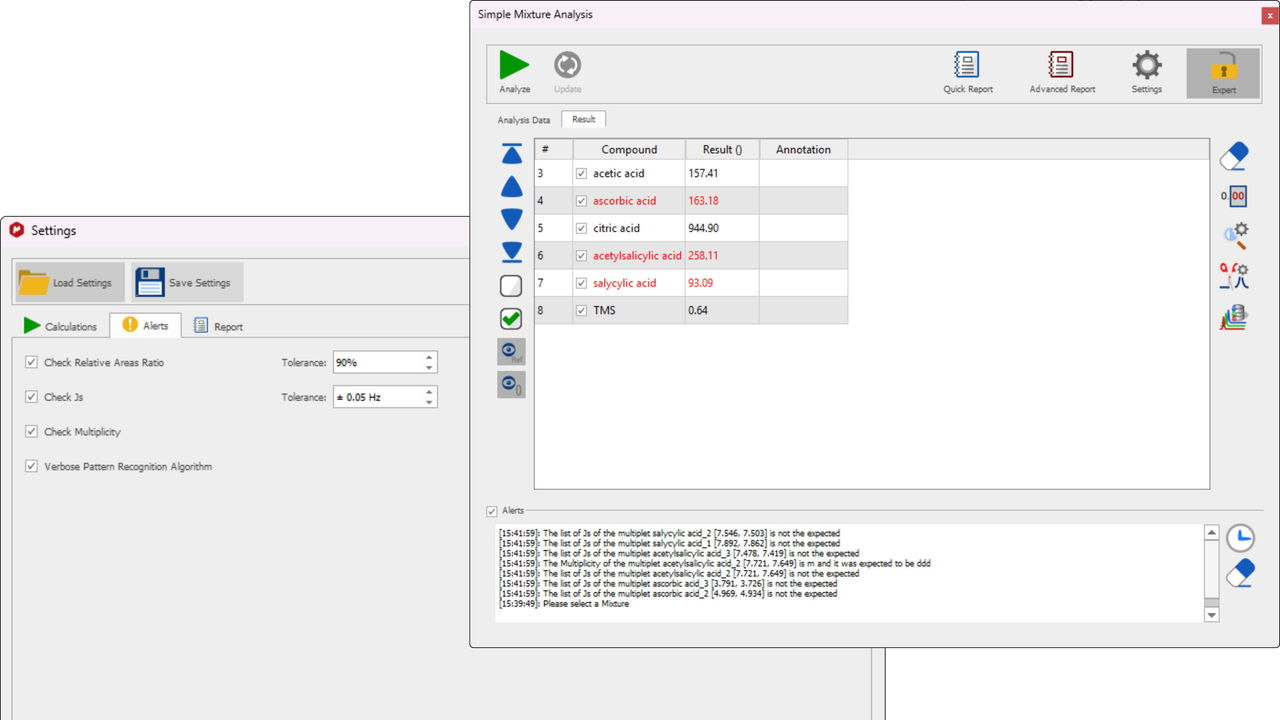Uncheck the TMS compound checkbox

tap(581, 310)
